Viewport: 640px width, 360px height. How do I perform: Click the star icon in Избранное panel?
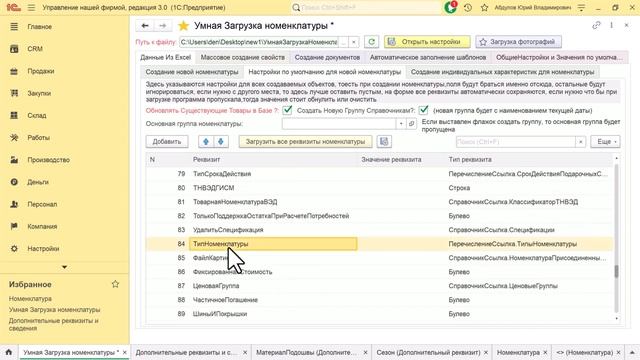click(115, 284)
